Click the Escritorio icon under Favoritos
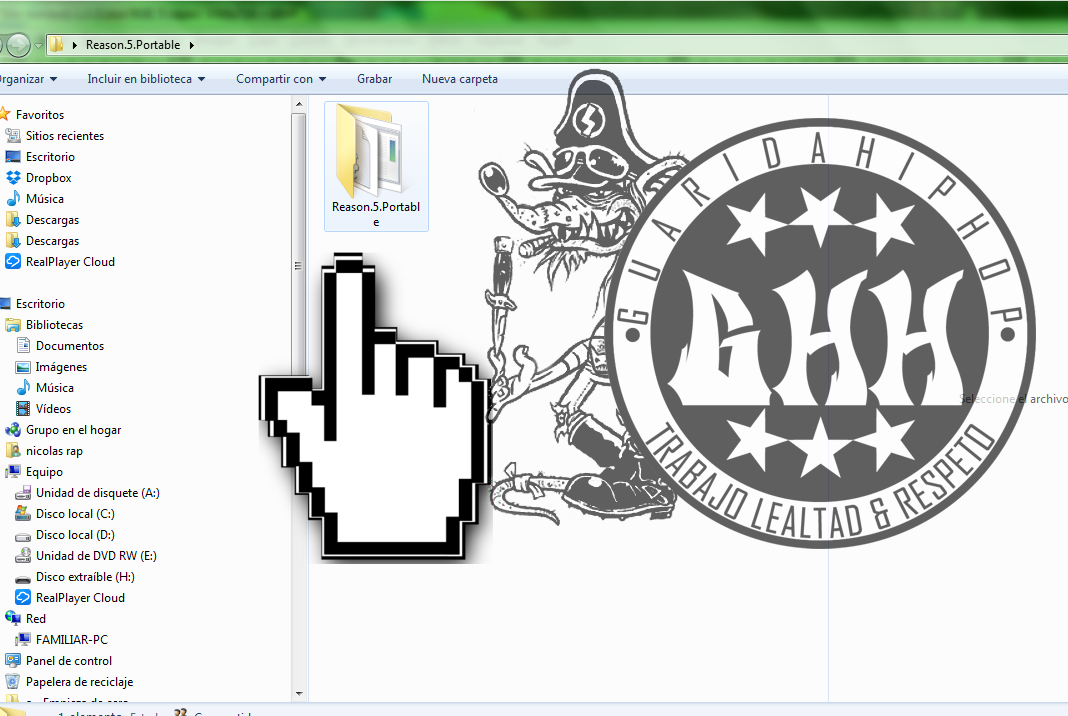Image resolution: width=1068 pixels, height=716 pixels. [12, 157]
